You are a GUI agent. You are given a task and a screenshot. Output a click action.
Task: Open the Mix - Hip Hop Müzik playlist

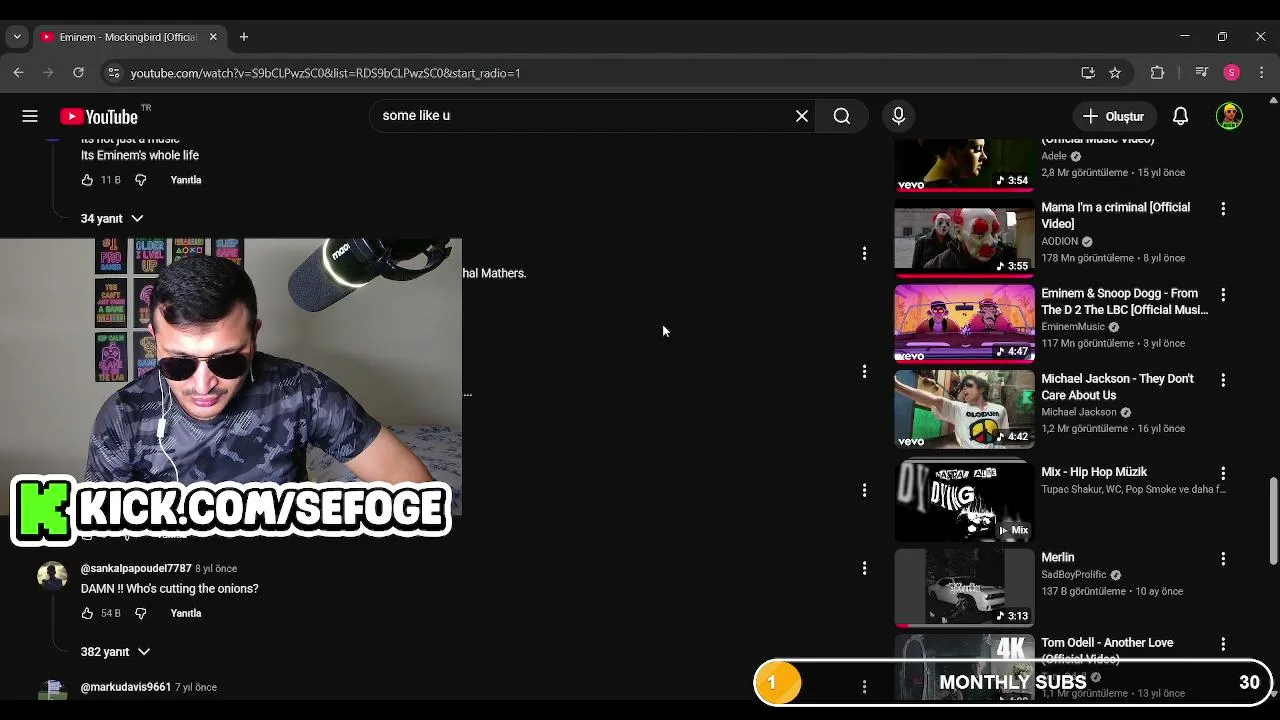click(x=1094, y=472)
